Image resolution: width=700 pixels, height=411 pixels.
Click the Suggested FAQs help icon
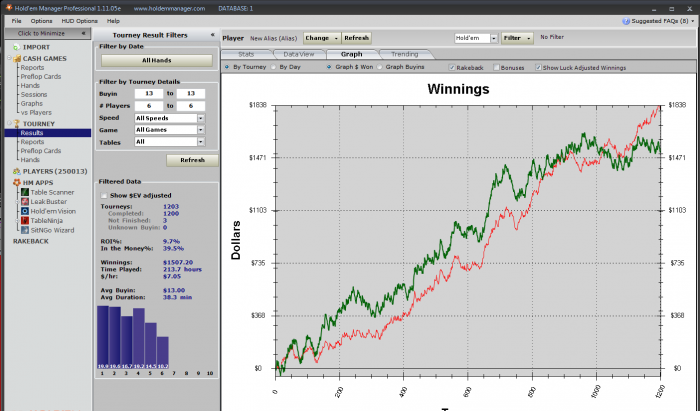[x=626, y=21]
